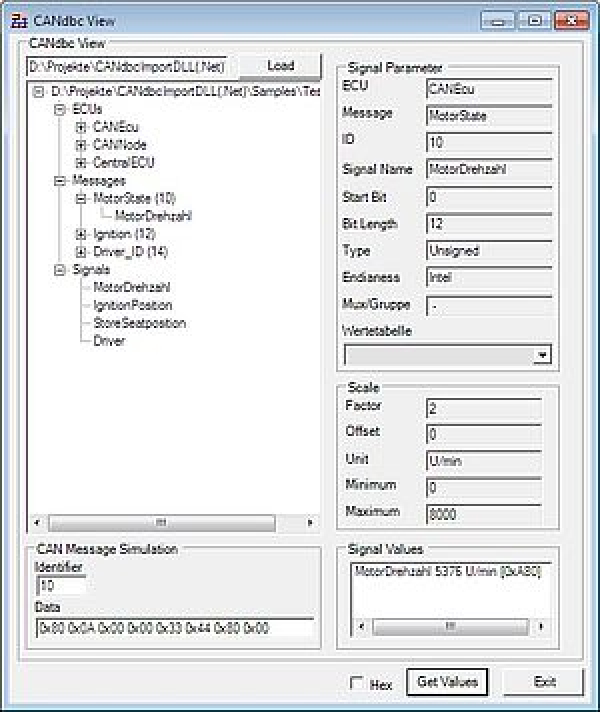Expand the Driver_ID (14) message node

tap(81, 251)
